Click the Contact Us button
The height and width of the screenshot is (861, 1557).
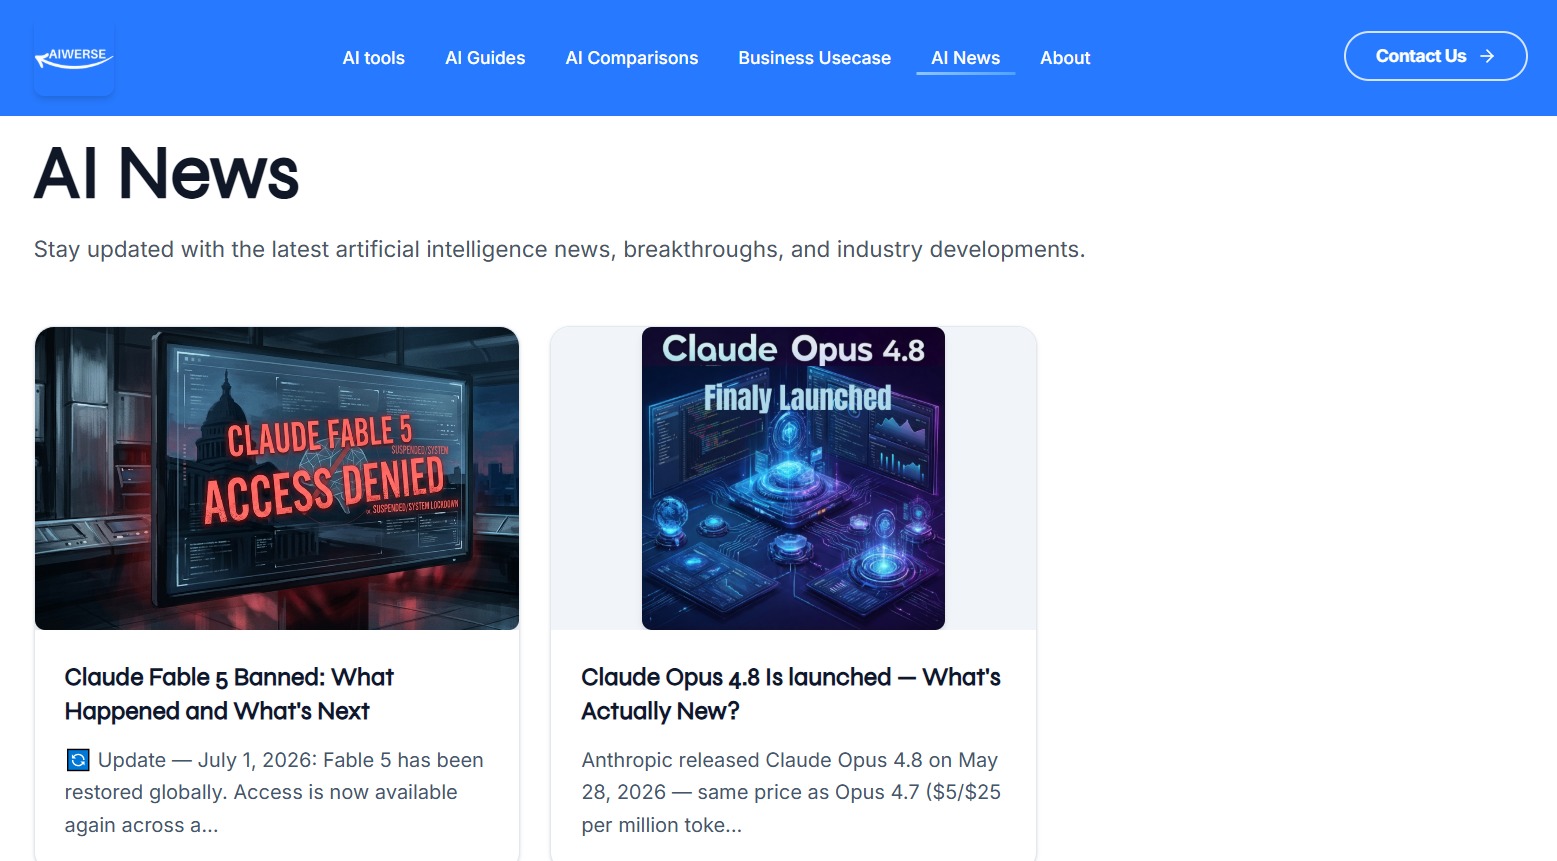click(1435, 56)
